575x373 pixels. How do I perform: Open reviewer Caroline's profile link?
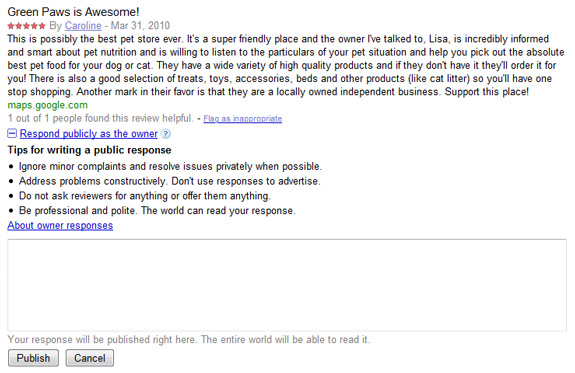tap(83, 26)
